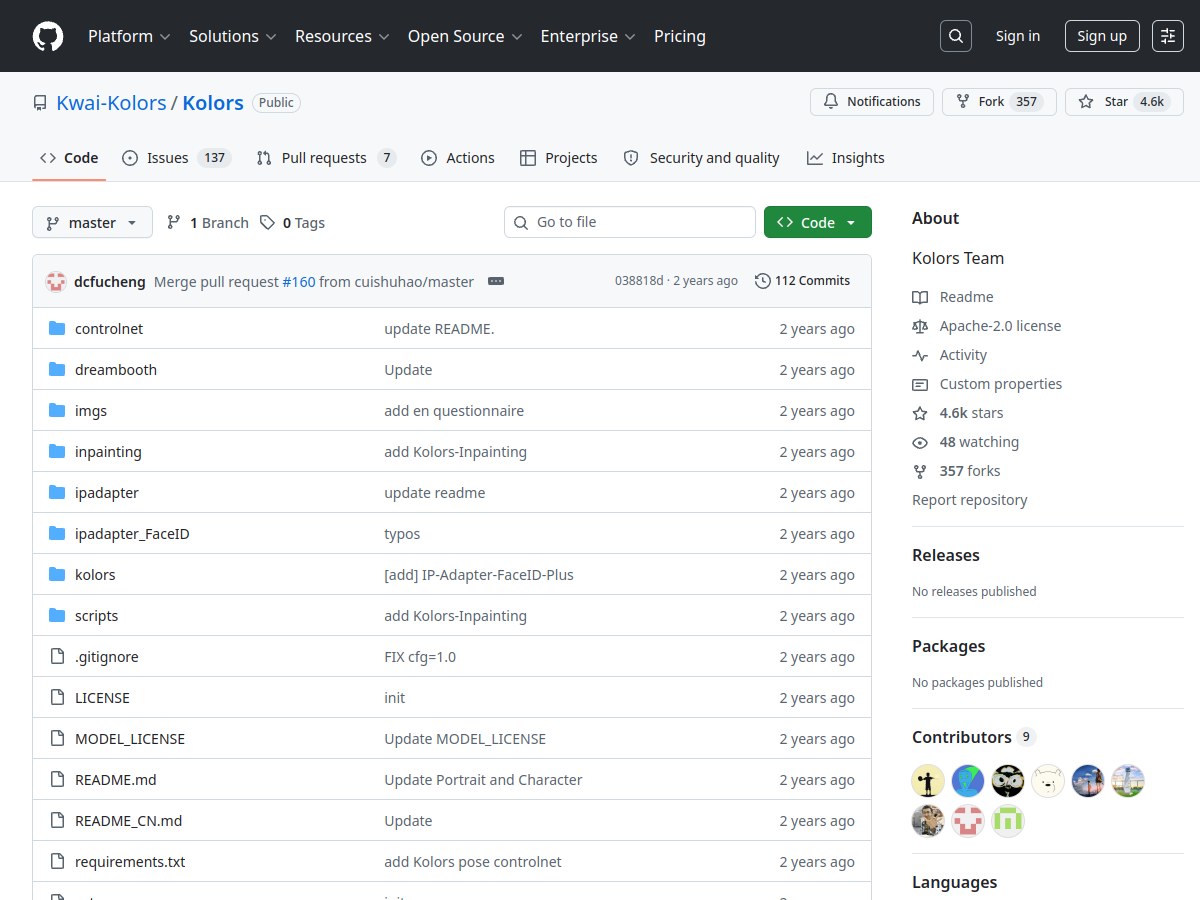
Task: Open the search icon in the top navbar
Action: point(955,35)
